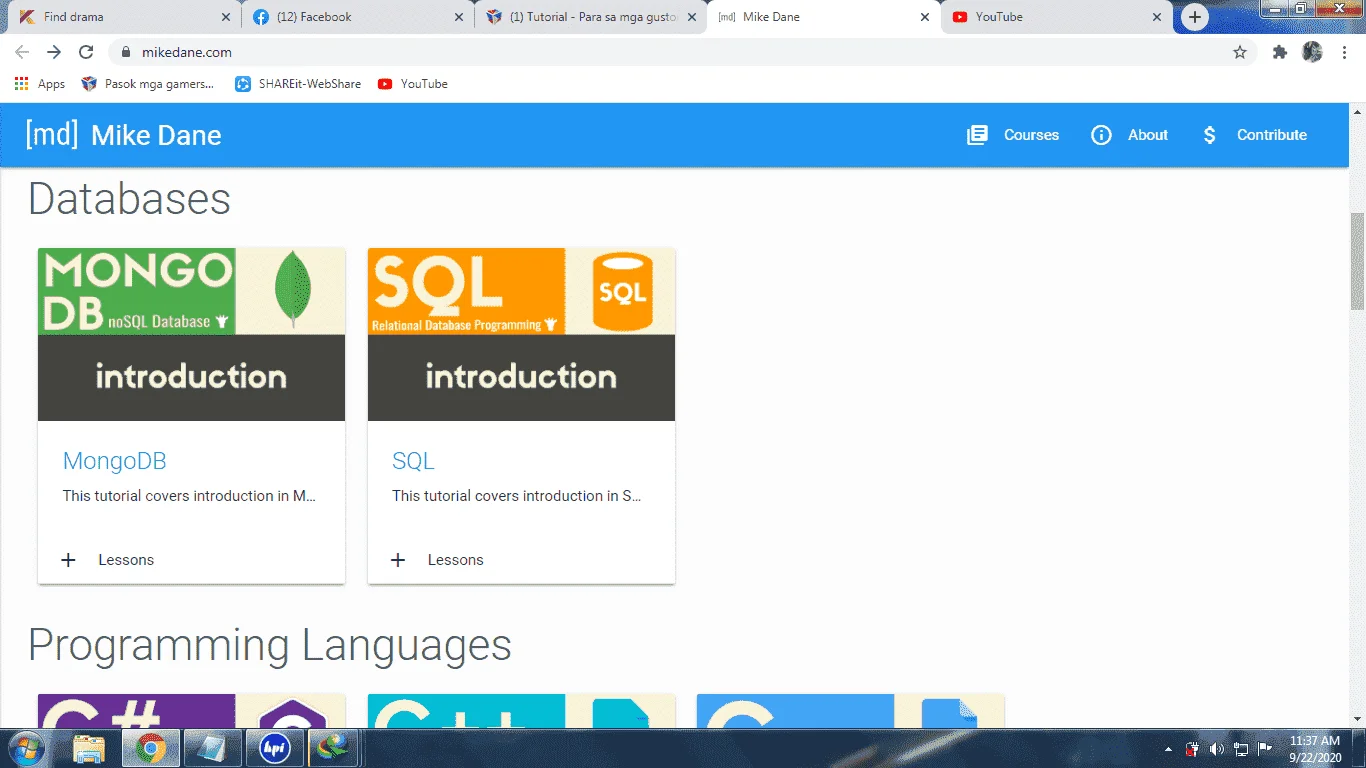Open the SQL course title link
Viewport: 1366px width, 768px height.
click(x=413, y=461)
